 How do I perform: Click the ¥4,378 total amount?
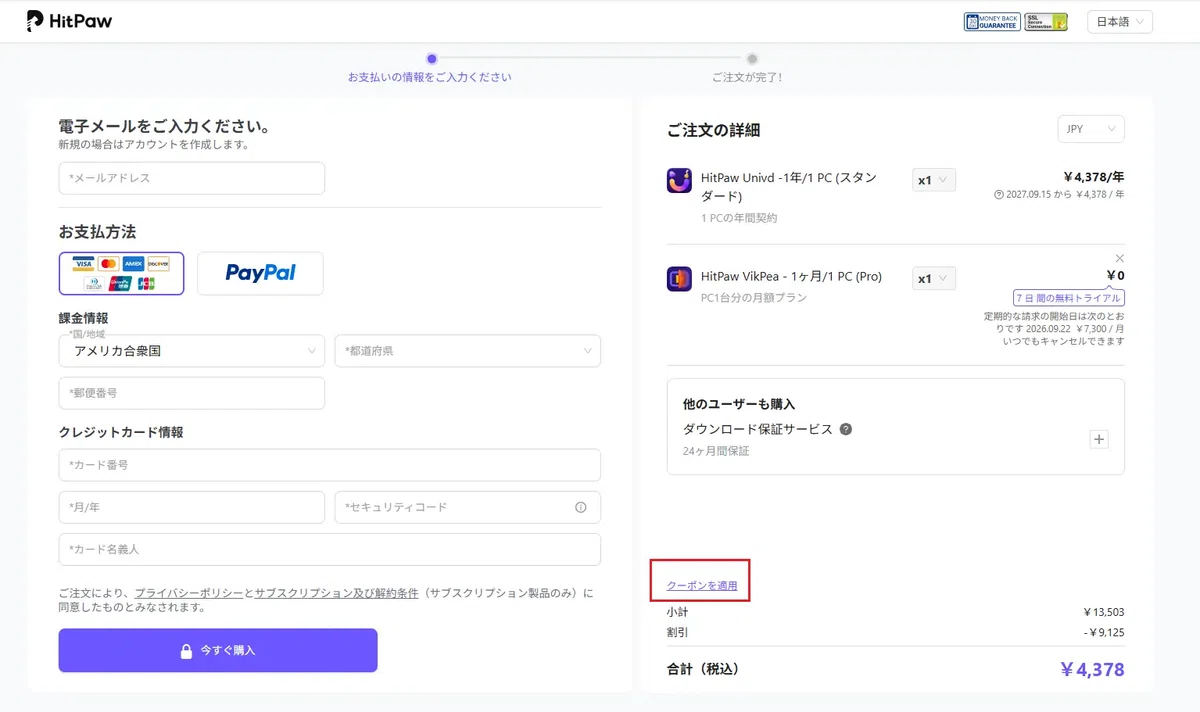(x=1092, y=669)
